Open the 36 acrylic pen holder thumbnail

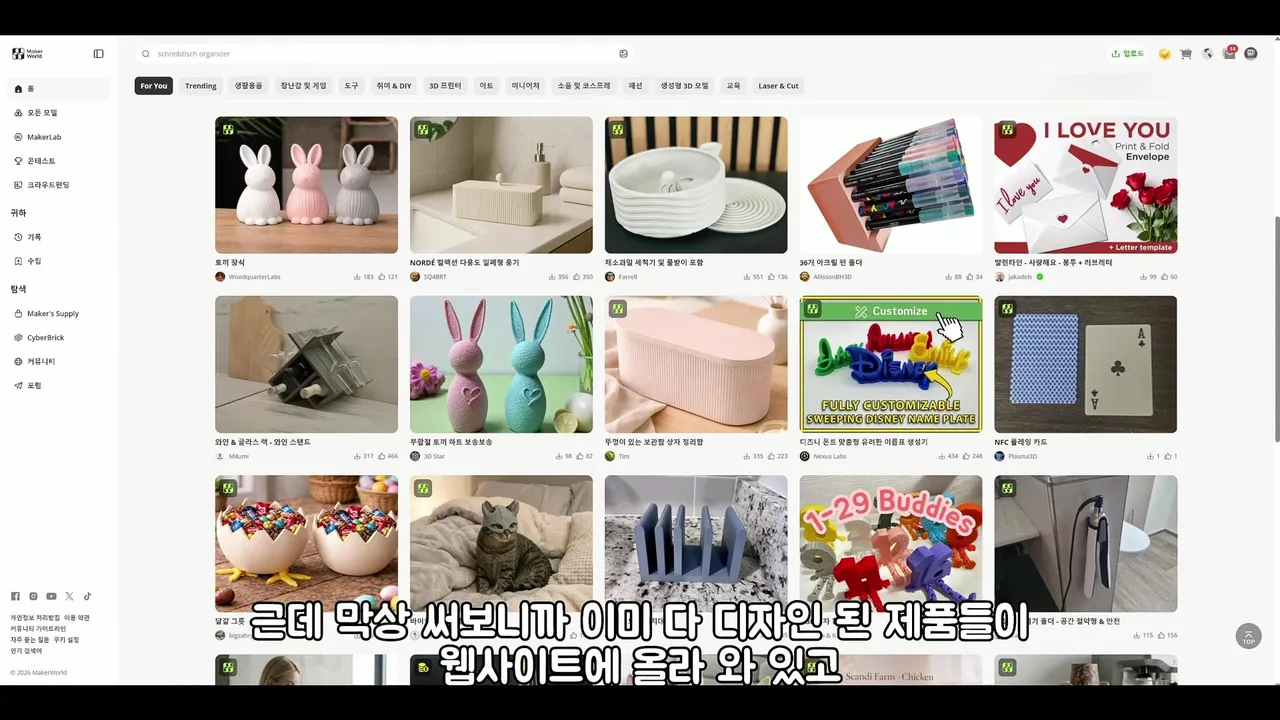[891, 185]
